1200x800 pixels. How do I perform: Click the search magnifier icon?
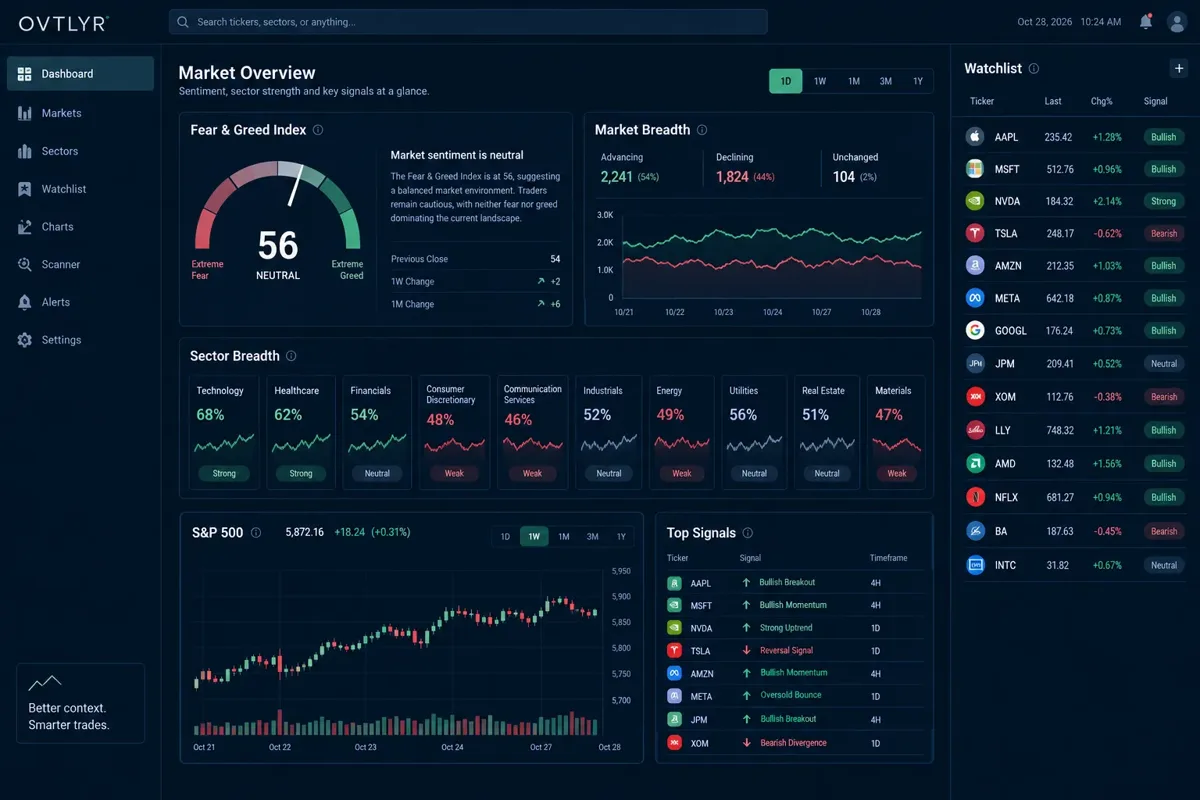pyautogui.click(x=184, y=21)
